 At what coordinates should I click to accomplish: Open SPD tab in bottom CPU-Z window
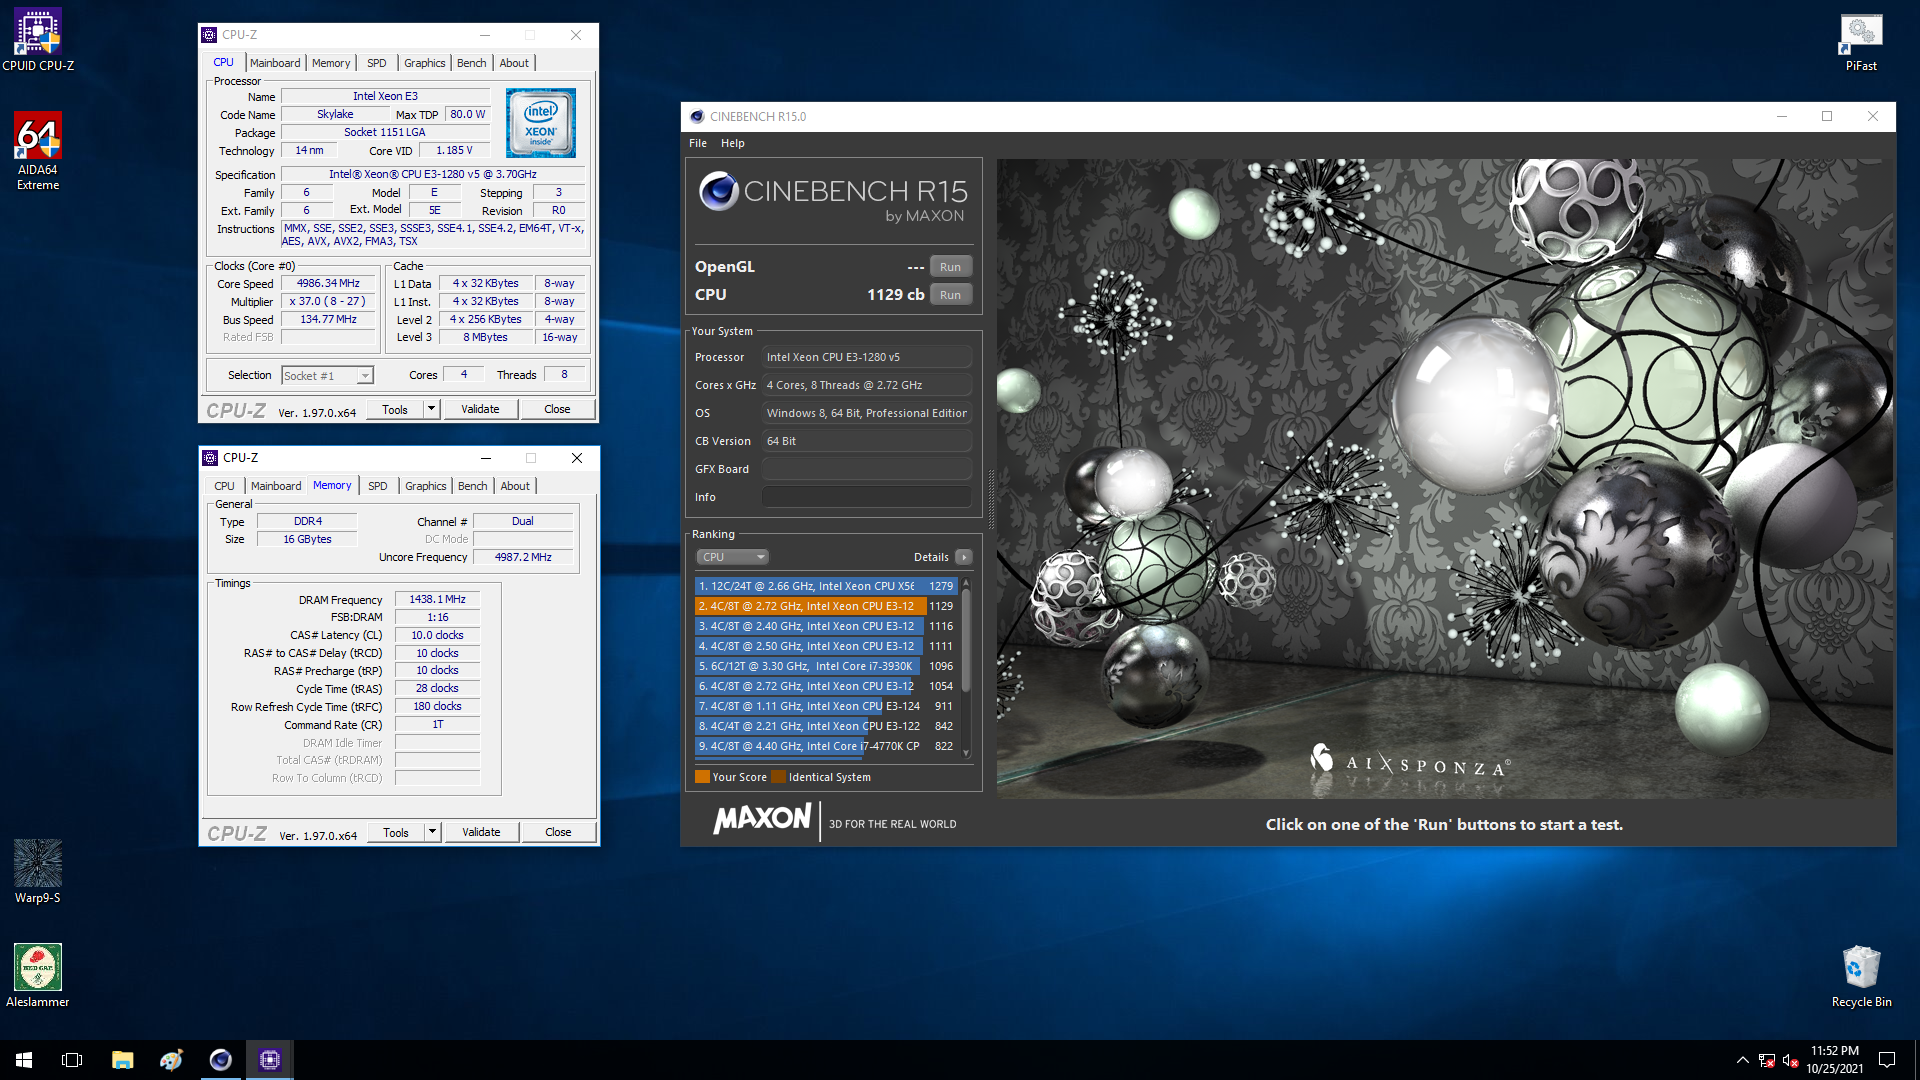tap(378, 486)
